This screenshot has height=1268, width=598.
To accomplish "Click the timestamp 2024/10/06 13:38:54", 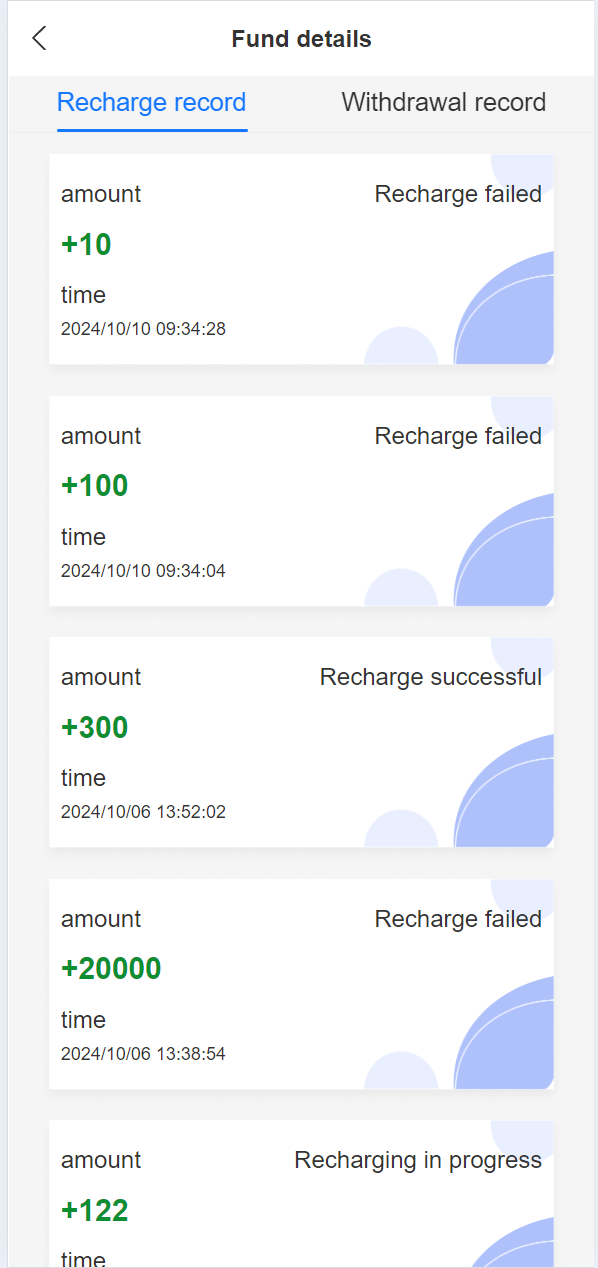I will pyautogui.click(x=143, y=1054).
